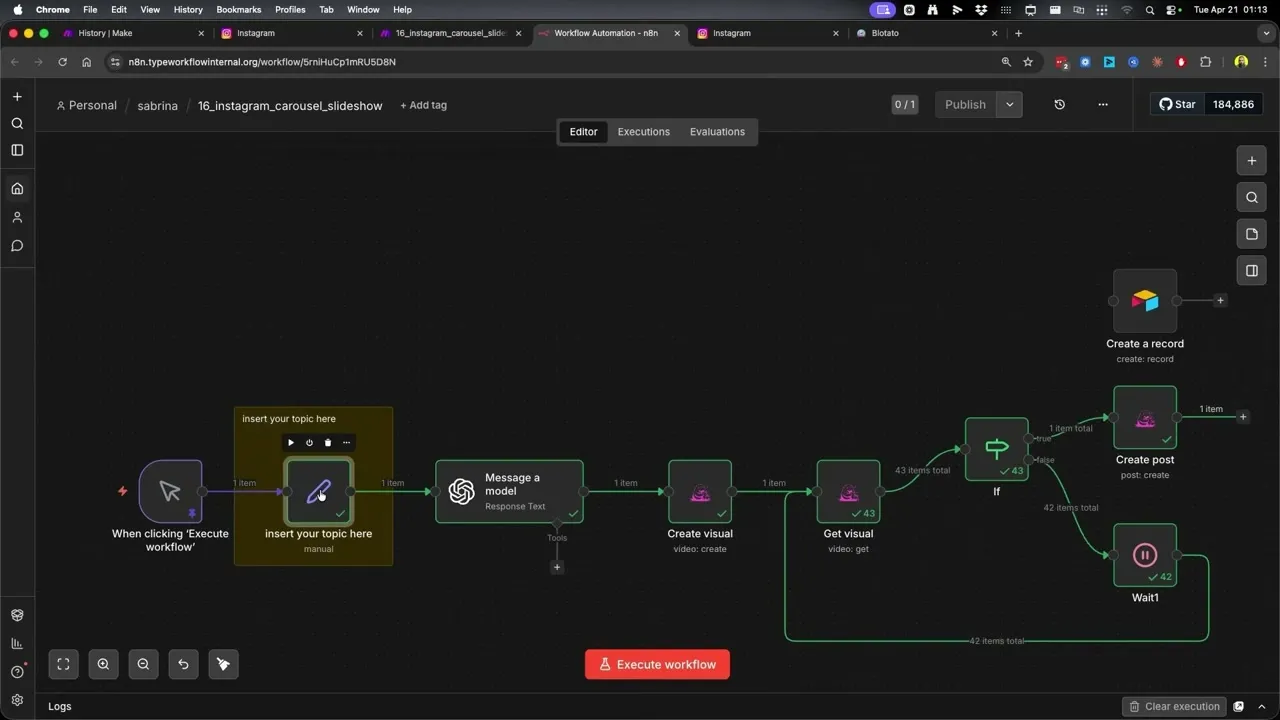Select the Get visual node

click(848, 491)
